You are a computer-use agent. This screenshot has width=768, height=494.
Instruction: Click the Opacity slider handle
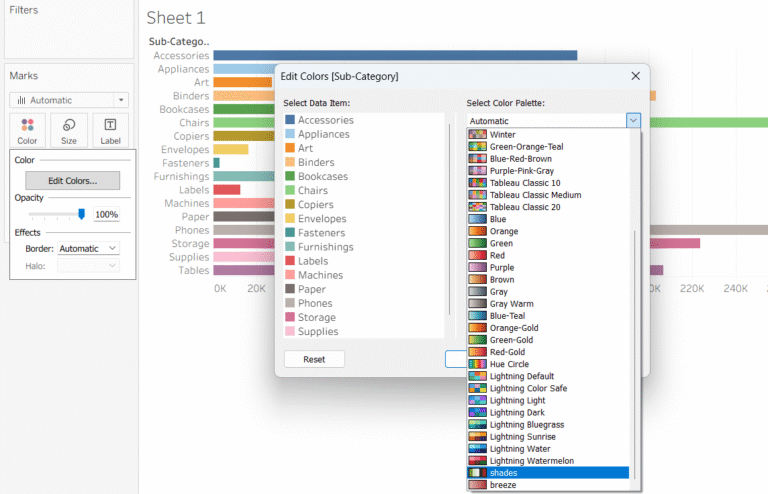81,214
